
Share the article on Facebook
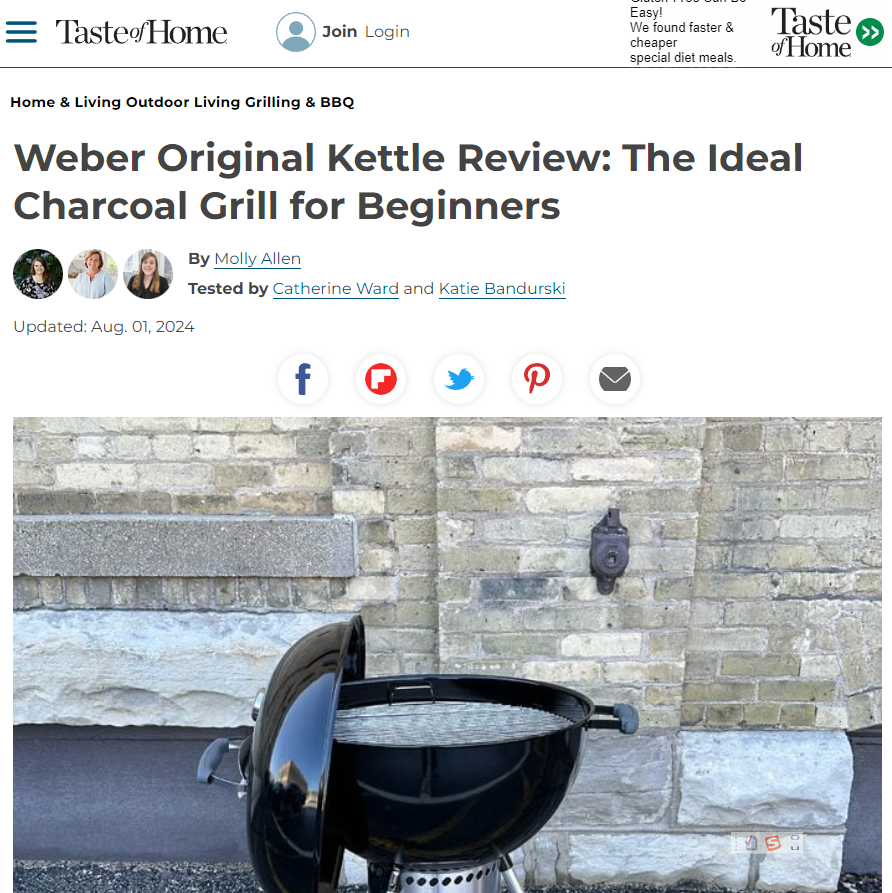click(303, 379)
